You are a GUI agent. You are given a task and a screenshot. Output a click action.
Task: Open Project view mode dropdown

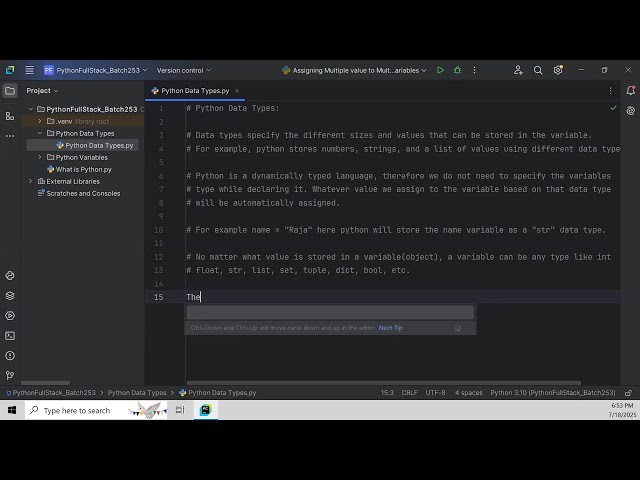click(42, 91)
